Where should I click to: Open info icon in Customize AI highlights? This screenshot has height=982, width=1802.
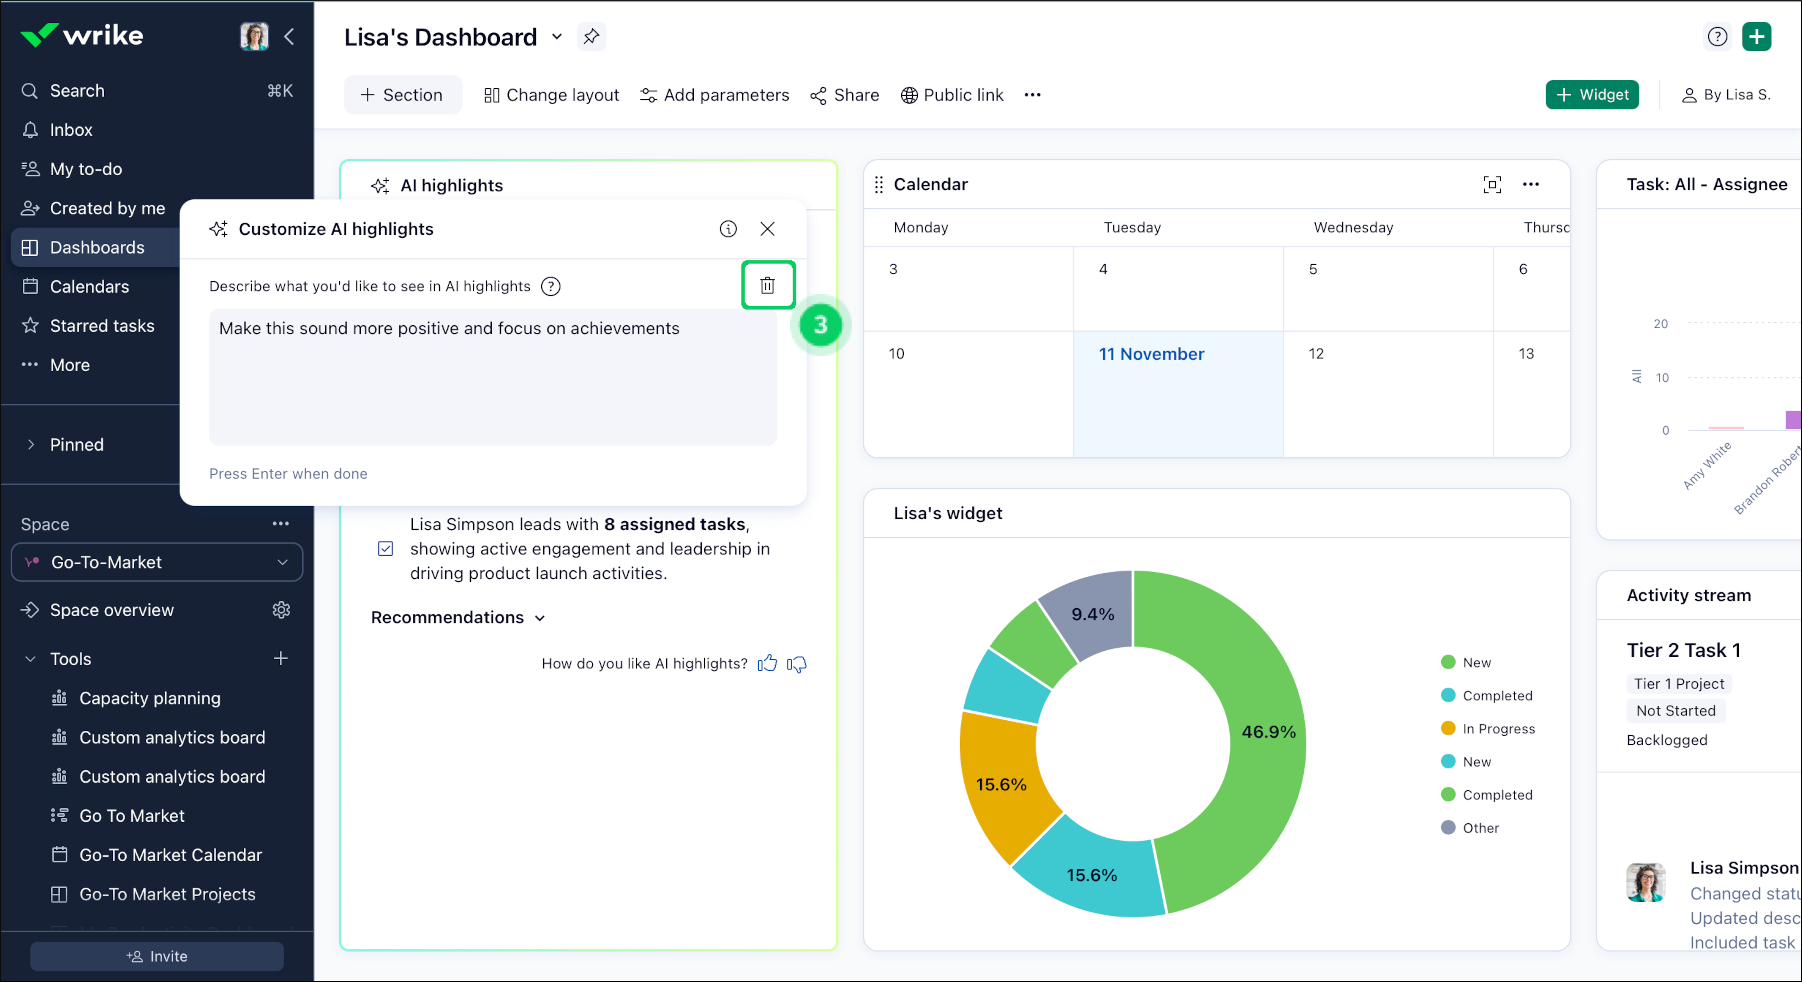[x=728, y=229]
